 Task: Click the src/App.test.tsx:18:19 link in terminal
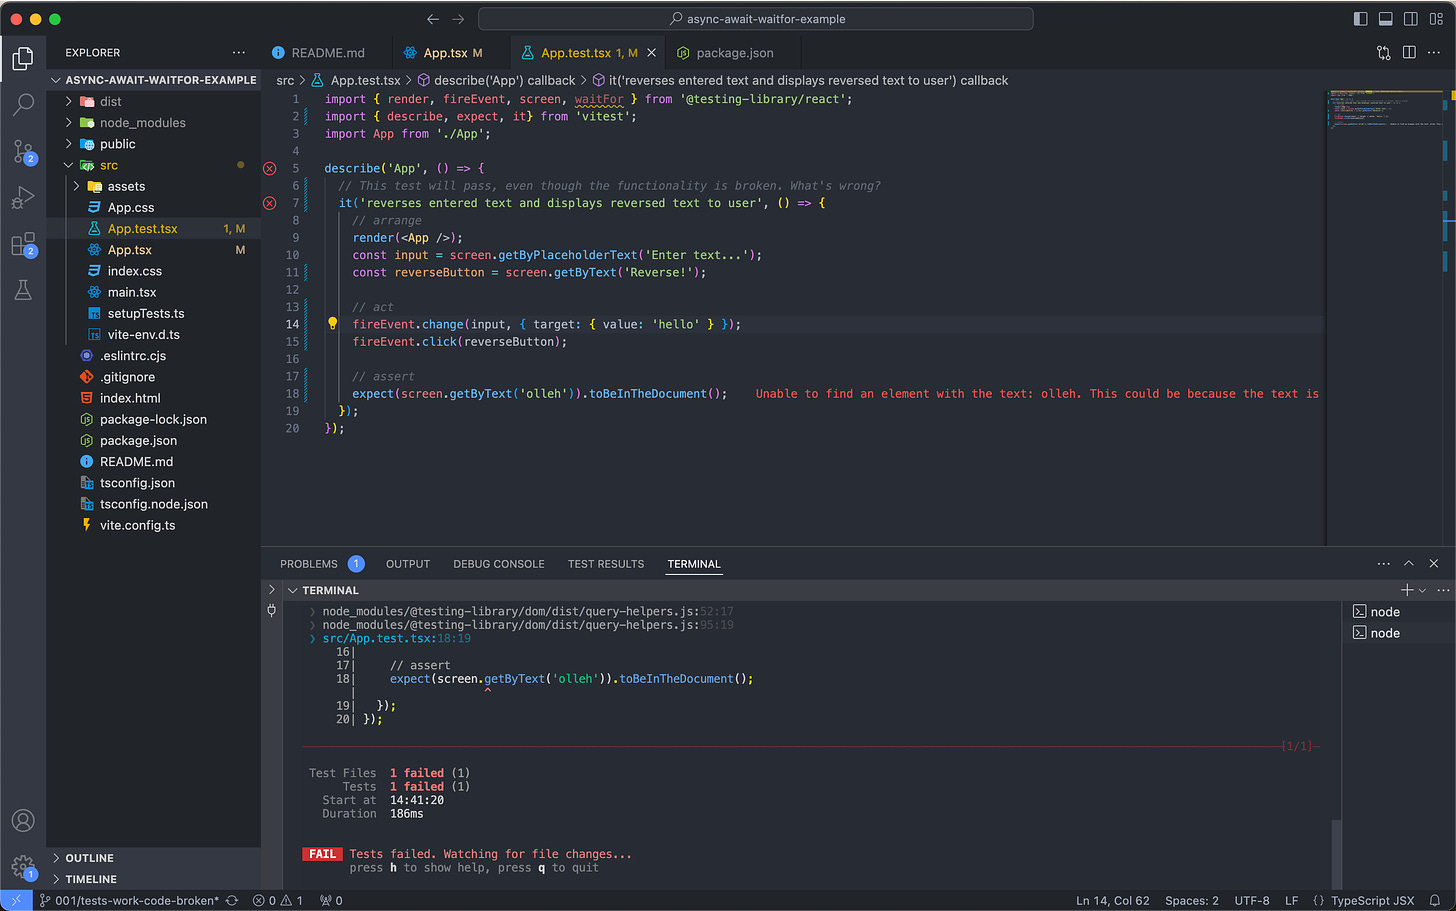tap(397, 638)
